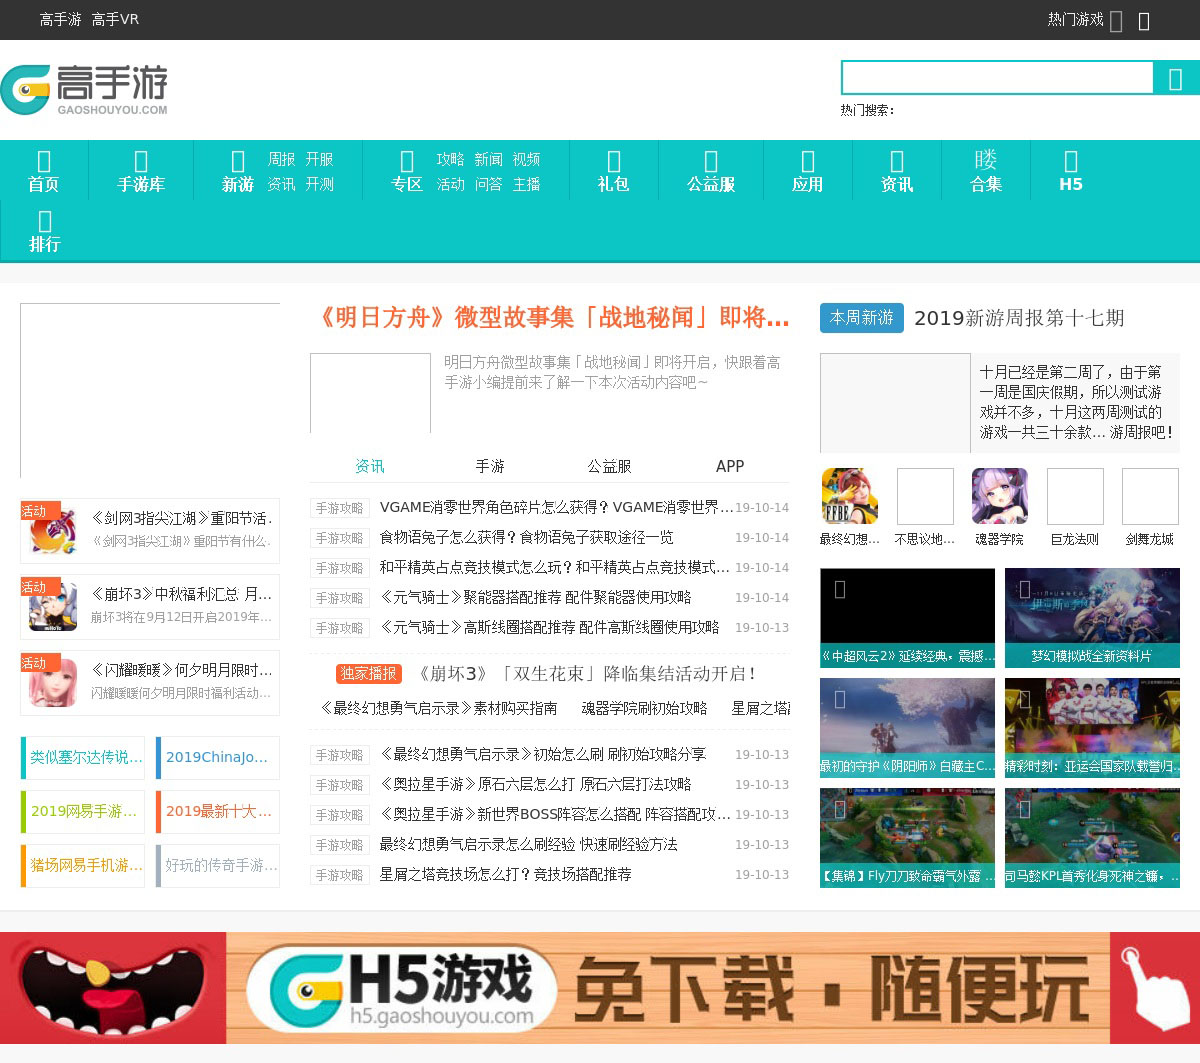This screenshot has height=1063, width=1200.
Task: Click the 最终幻想 FFBE game icon
Action: pyautogui.click(x=849, y=497)
